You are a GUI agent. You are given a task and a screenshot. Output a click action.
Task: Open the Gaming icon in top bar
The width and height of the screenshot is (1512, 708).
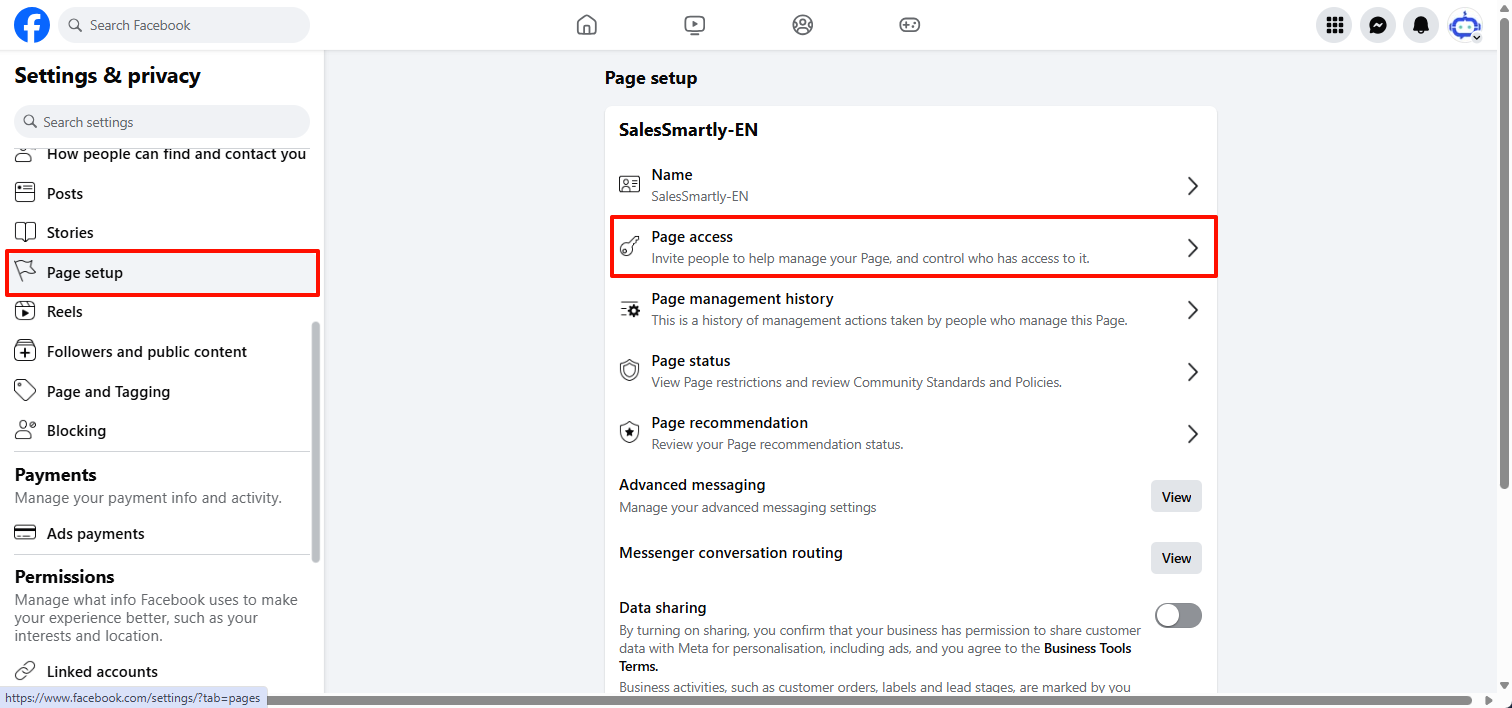tap(909, 25)
